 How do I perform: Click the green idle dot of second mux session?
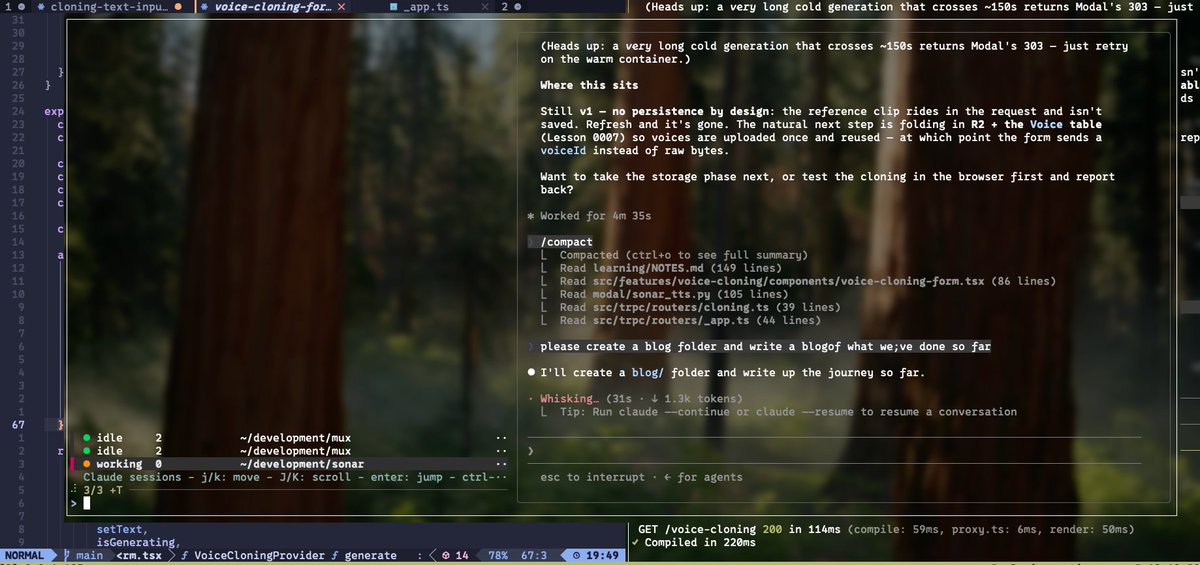(87, 451)
